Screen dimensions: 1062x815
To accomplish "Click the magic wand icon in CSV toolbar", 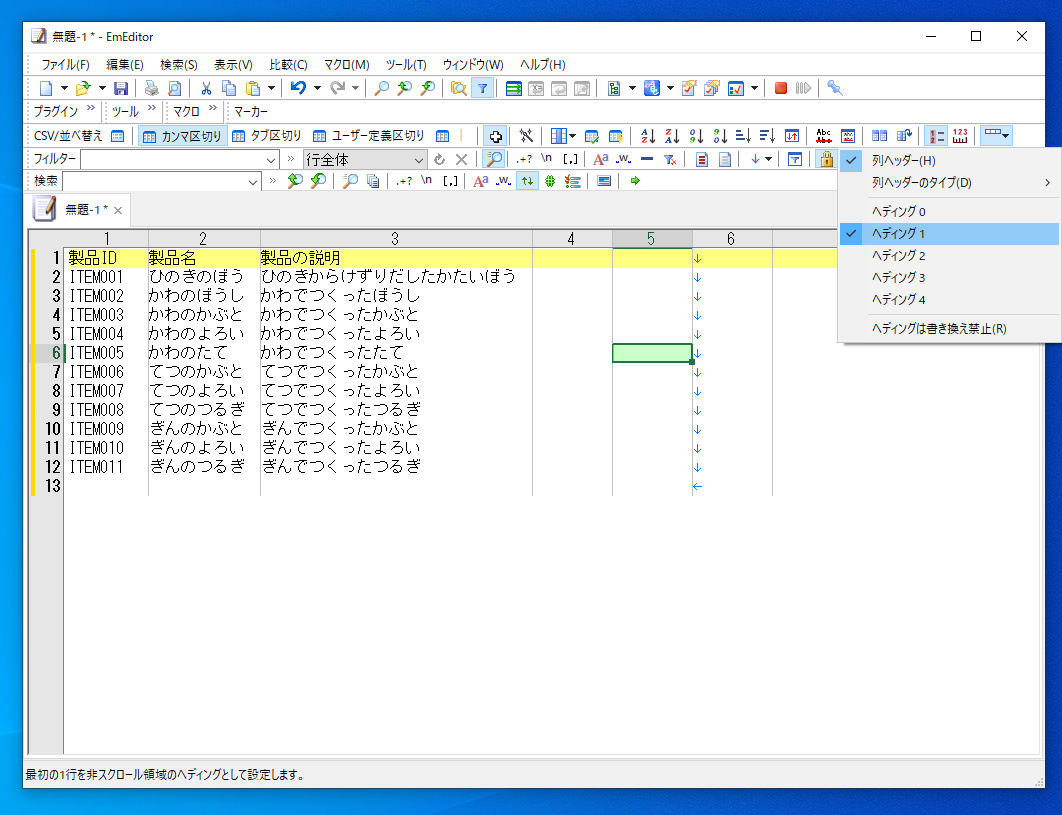I will click(526, 136).
